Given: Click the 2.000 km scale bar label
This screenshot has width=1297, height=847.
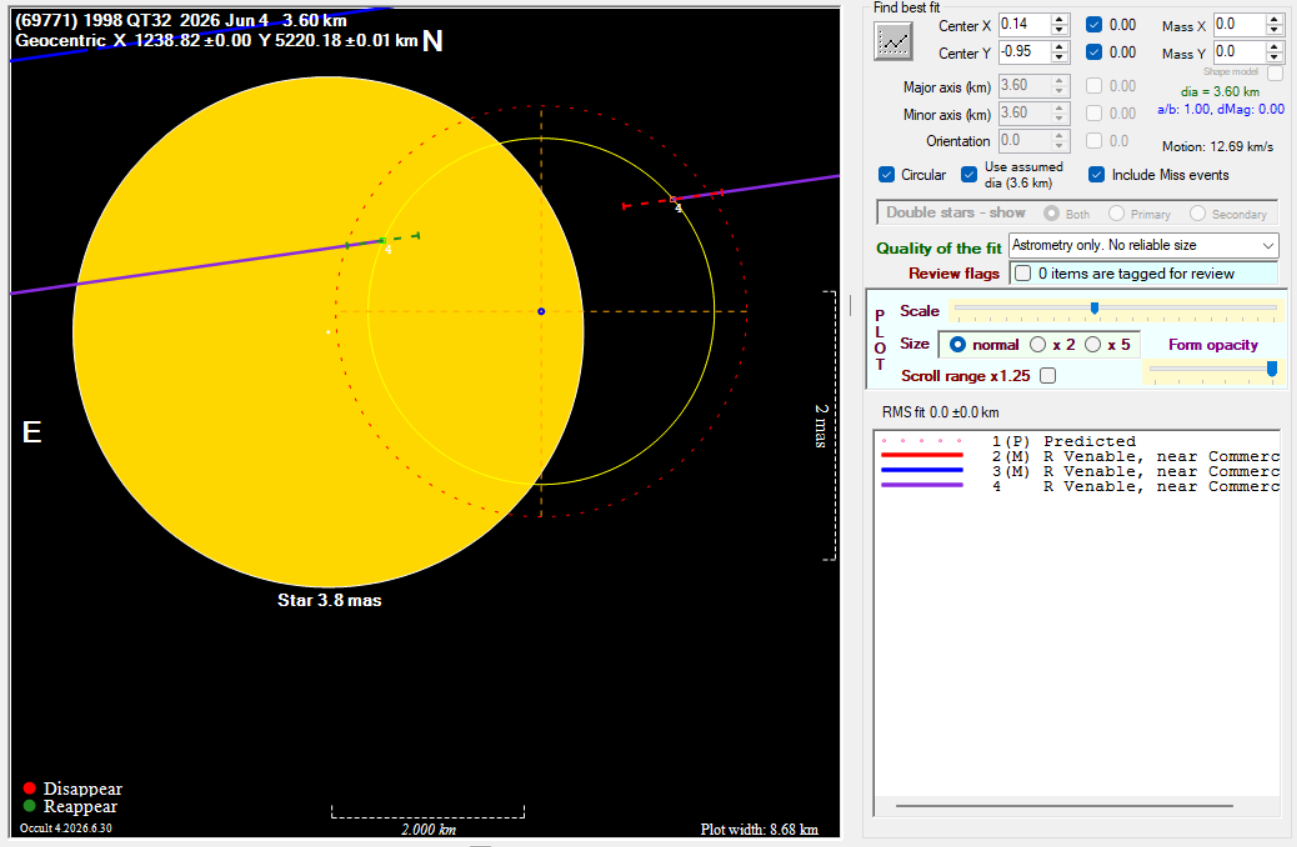Looking at the screenshot, I should 428,829.
